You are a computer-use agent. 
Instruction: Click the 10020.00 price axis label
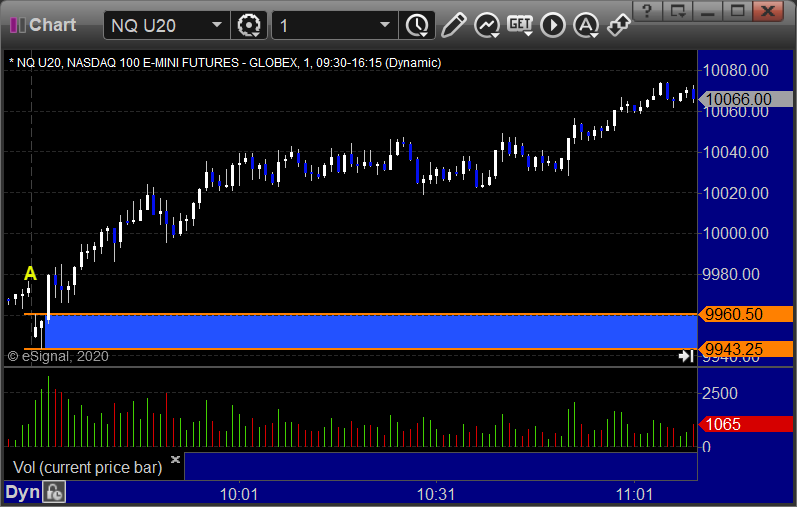pyautogui.click(x=735, y=193)
